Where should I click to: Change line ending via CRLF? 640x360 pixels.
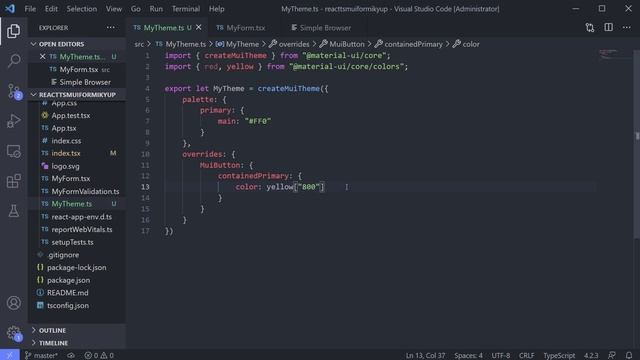(x=527, y=356)
